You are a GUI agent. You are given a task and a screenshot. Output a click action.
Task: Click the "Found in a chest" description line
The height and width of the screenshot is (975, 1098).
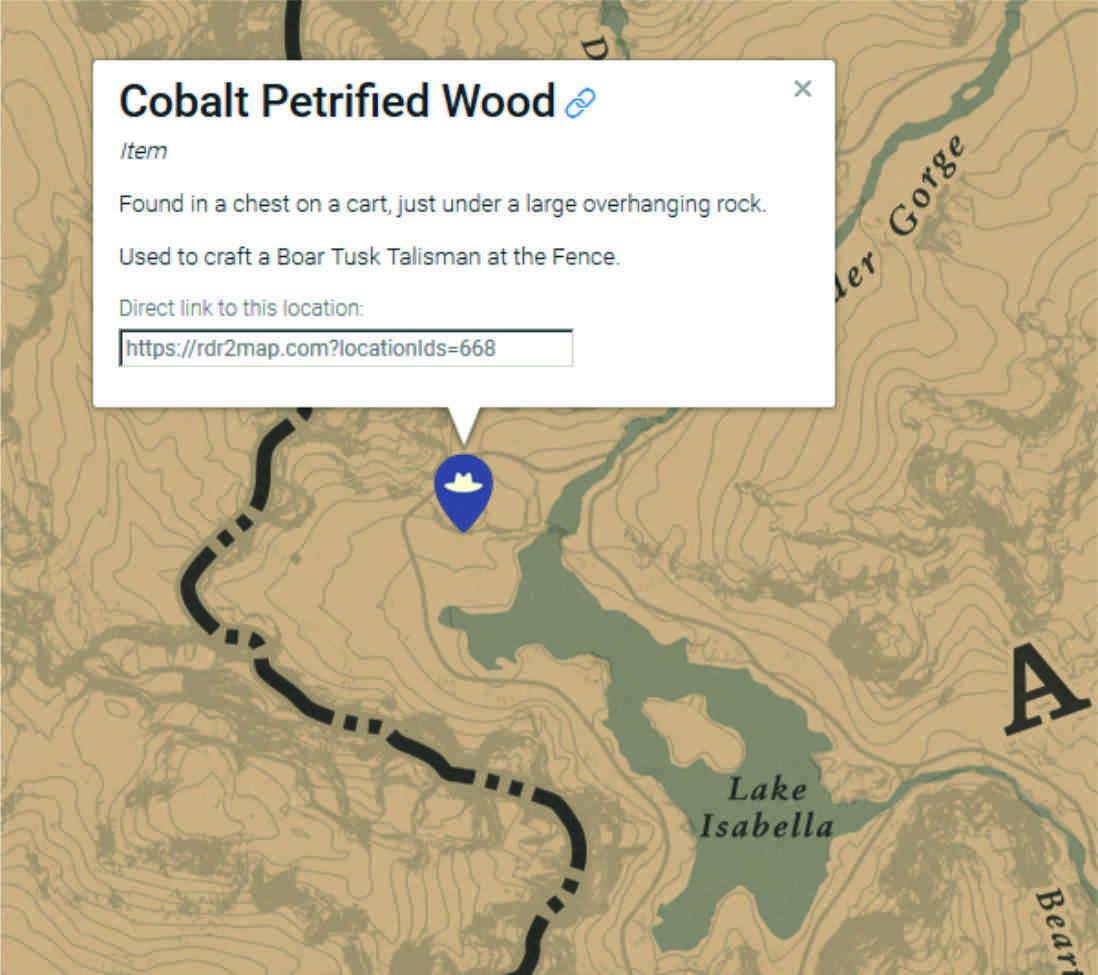pyautogui.click(x=442, y=205)
